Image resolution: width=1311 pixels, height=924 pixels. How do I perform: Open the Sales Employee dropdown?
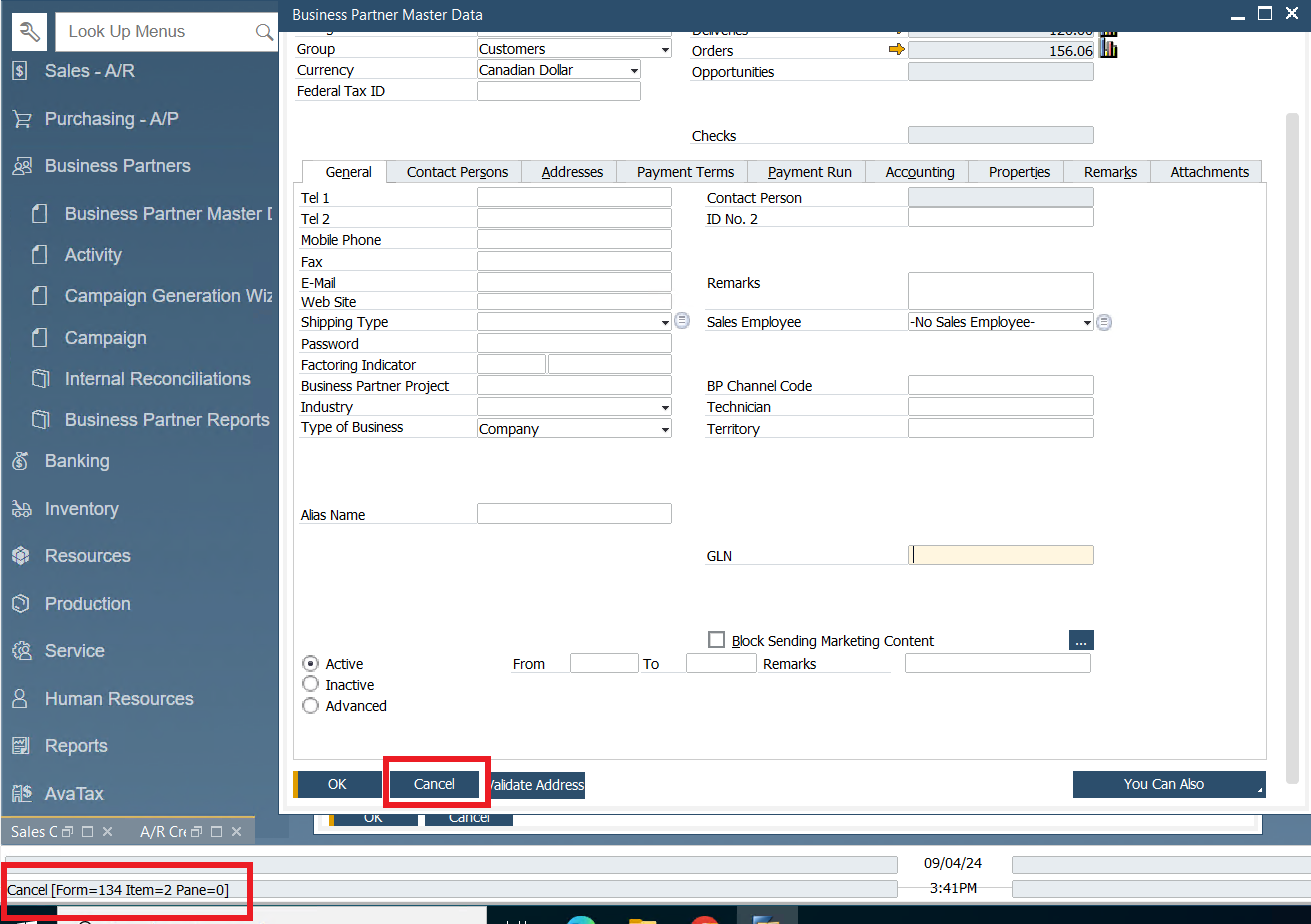pyautogui.click(x=1087, y=322)
